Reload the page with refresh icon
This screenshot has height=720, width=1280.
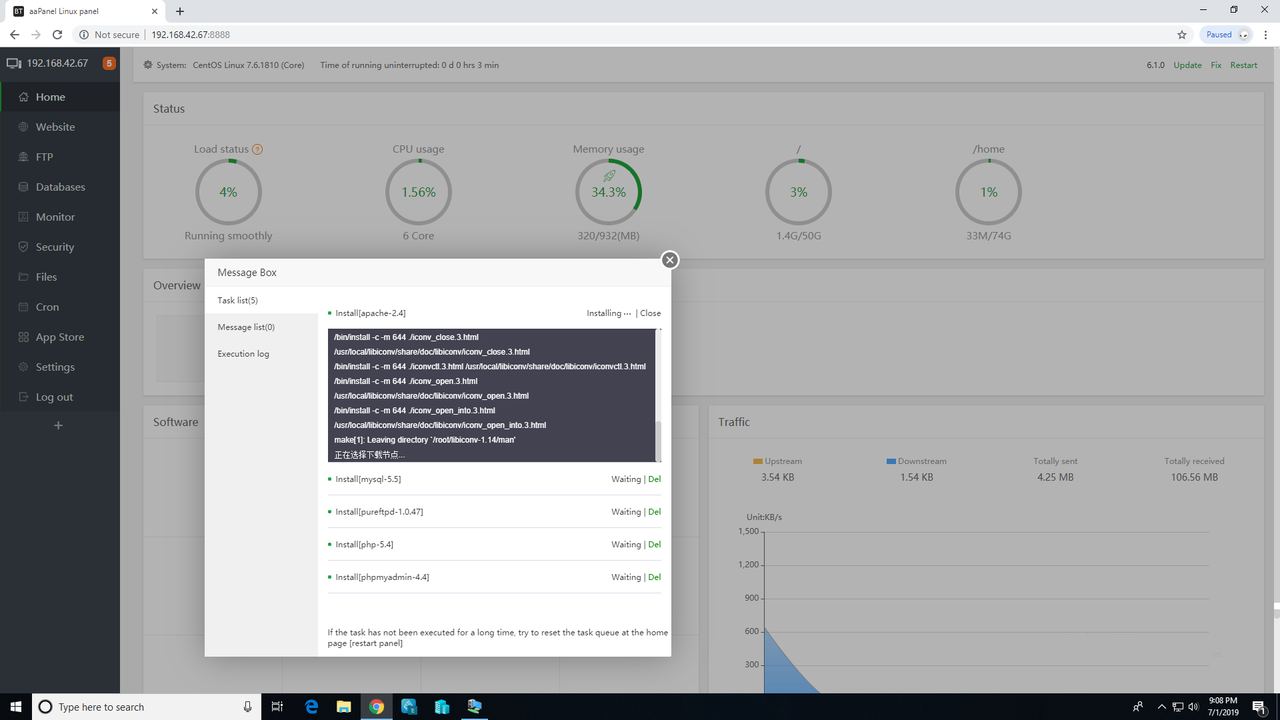57,34
